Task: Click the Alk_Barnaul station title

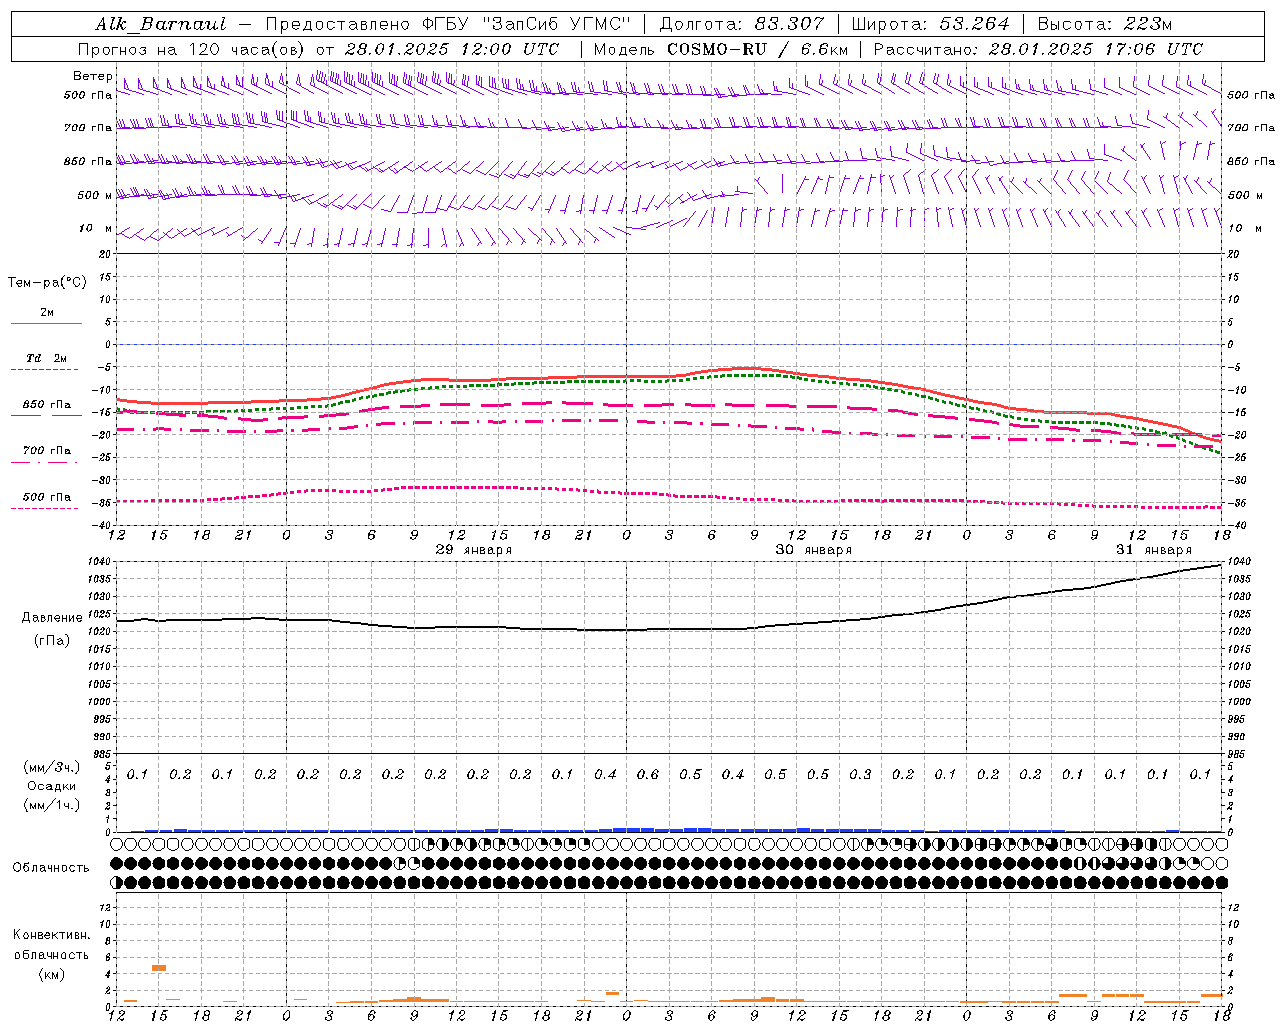Action: tap(161, 24)
